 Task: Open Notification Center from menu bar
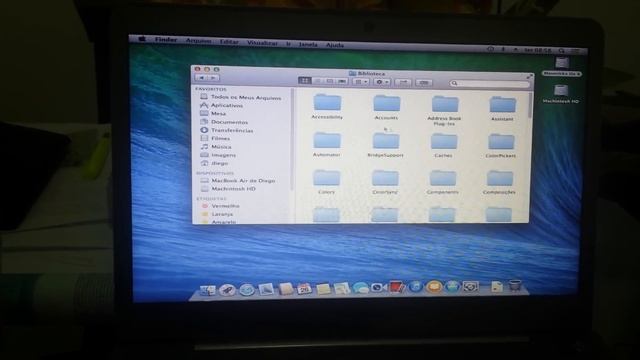(x=576, y=51)
